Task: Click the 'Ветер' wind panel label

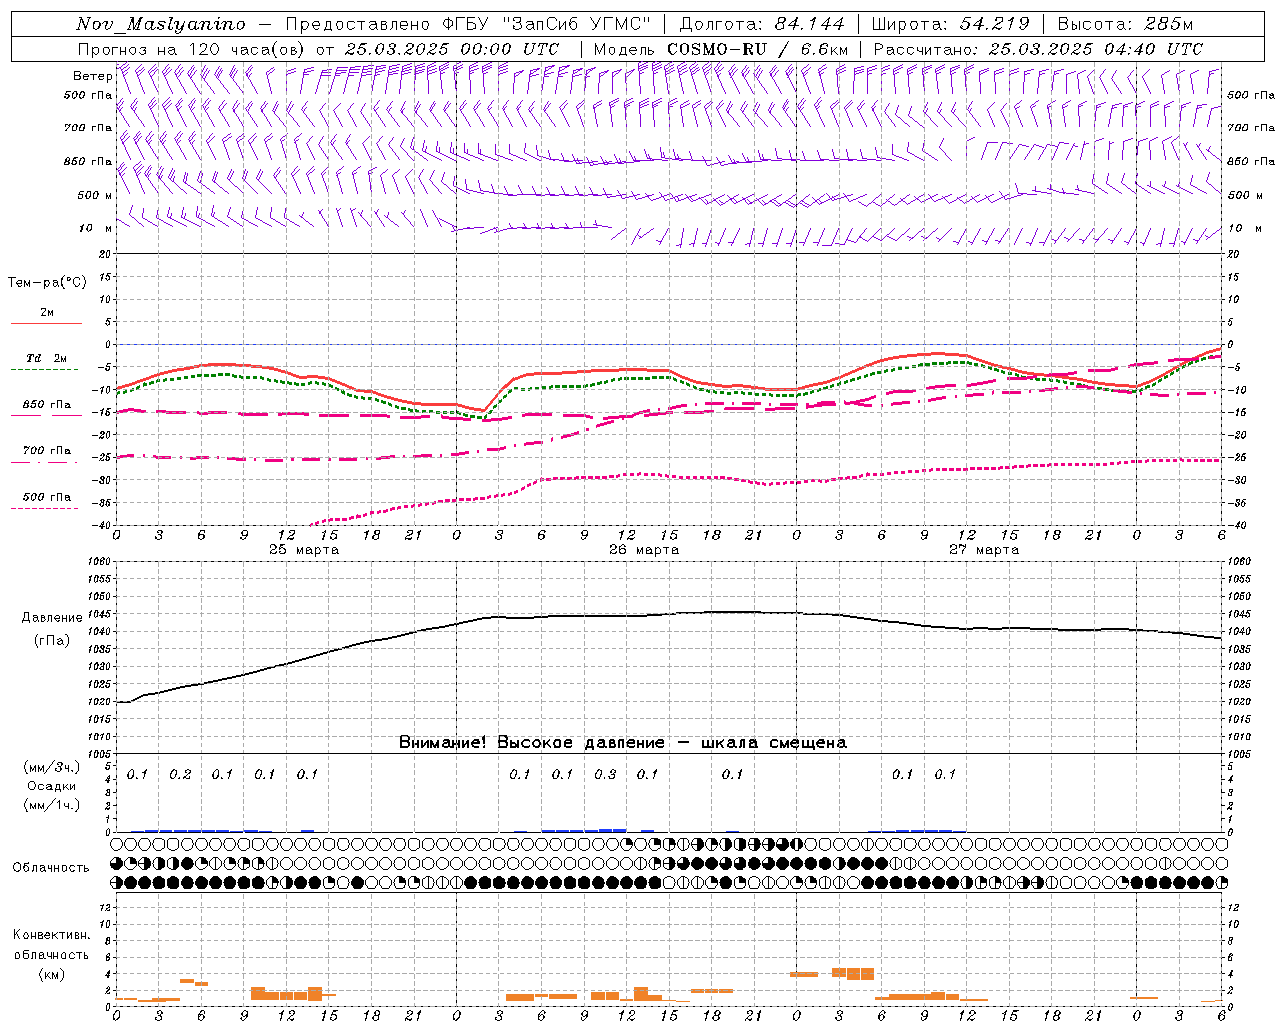Action: (92, 76)
